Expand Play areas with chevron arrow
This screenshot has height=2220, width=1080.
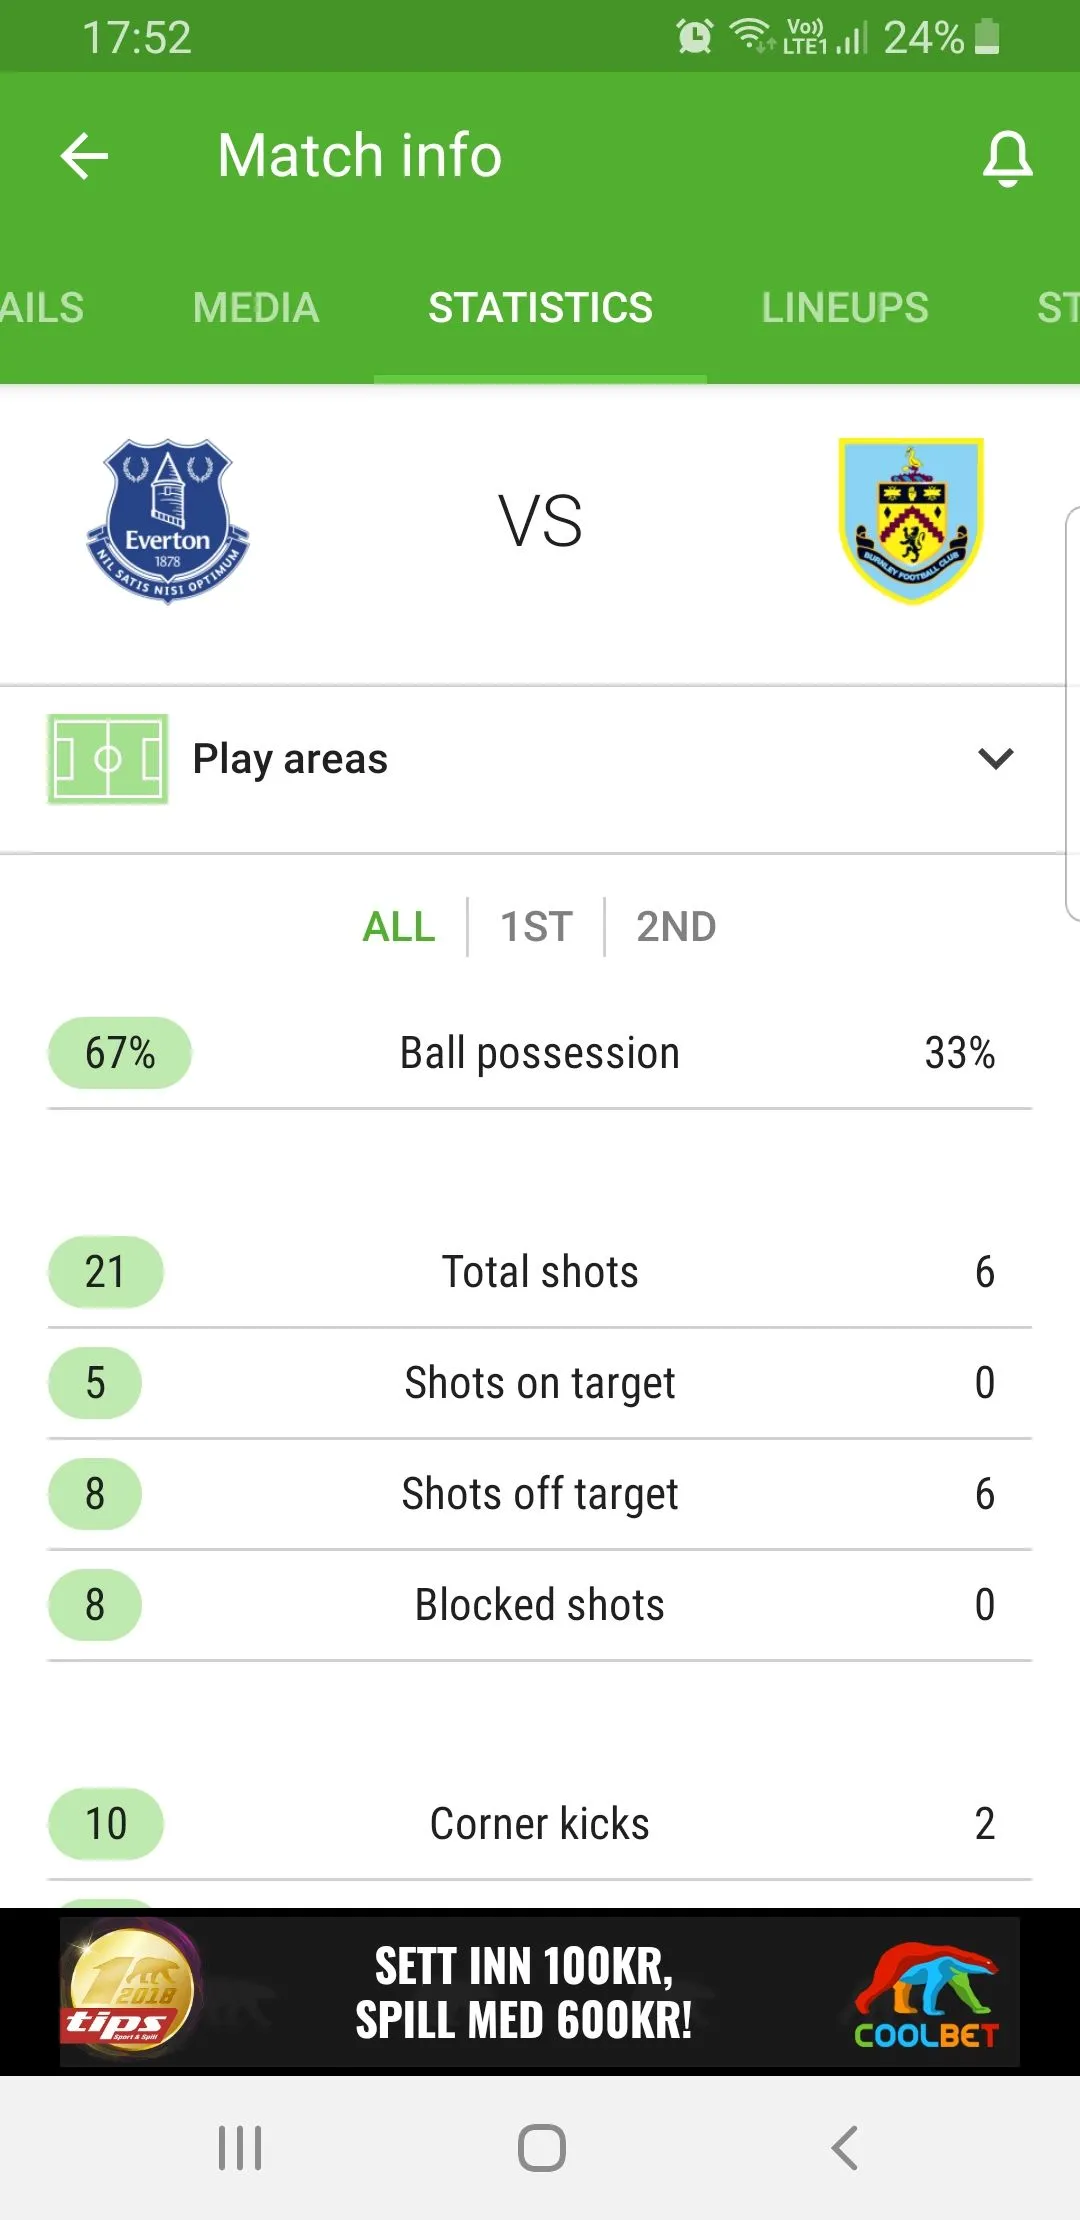[x=995, y=759]
